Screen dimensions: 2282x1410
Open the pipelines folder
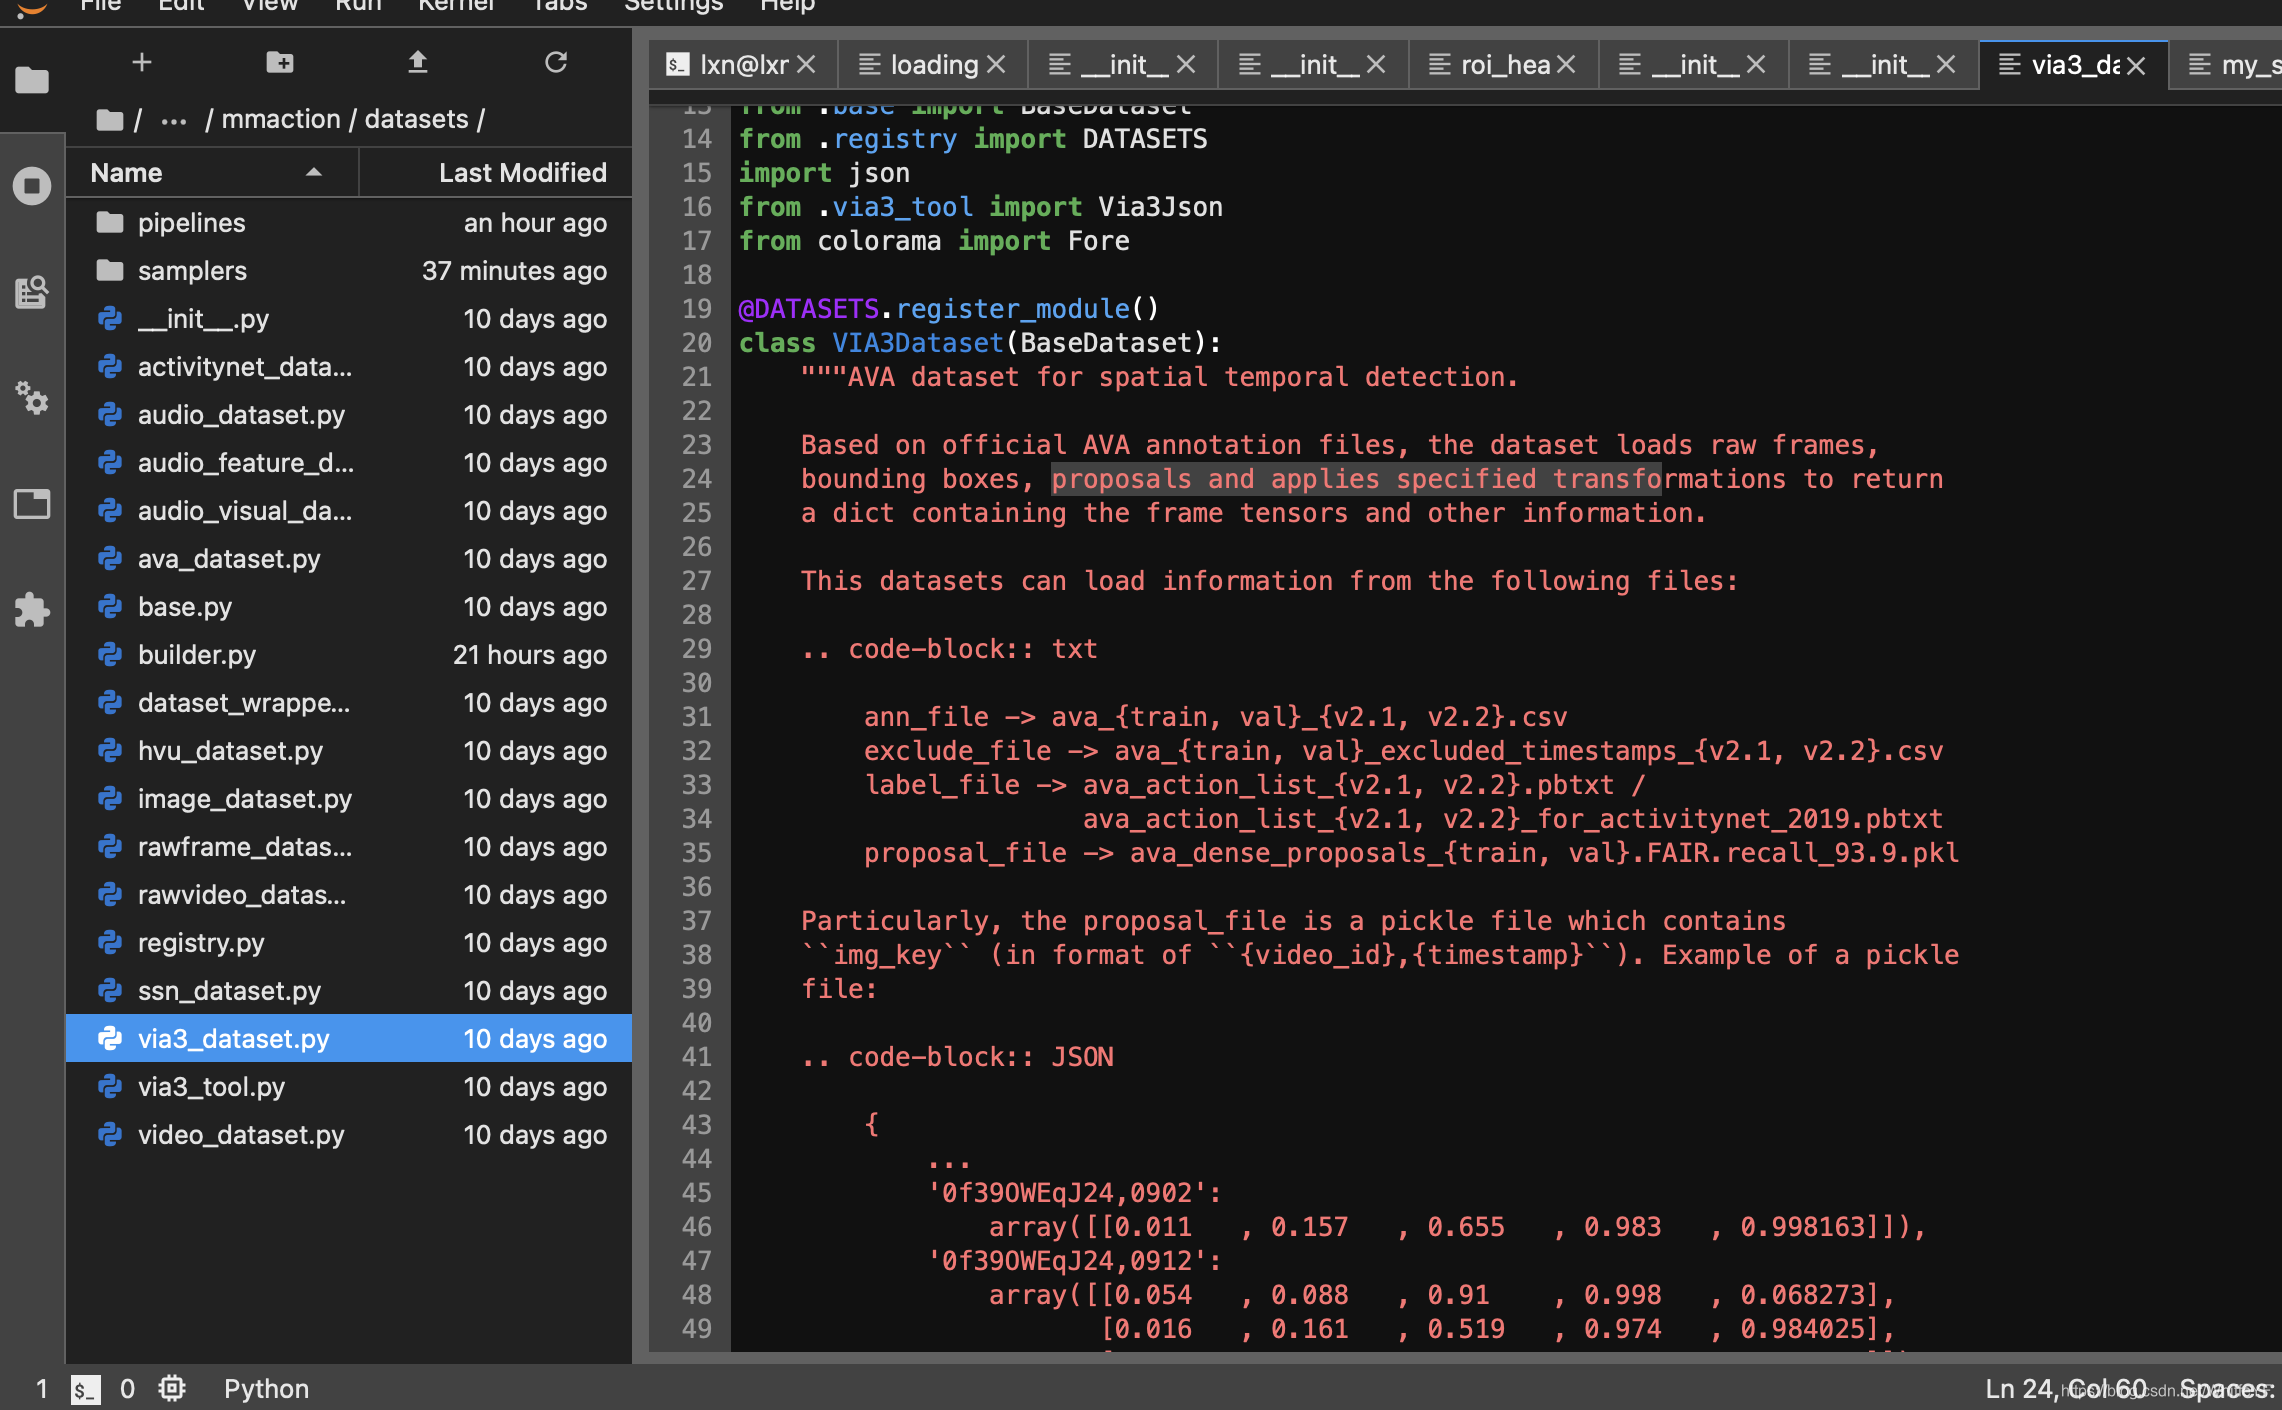[191, 223]
